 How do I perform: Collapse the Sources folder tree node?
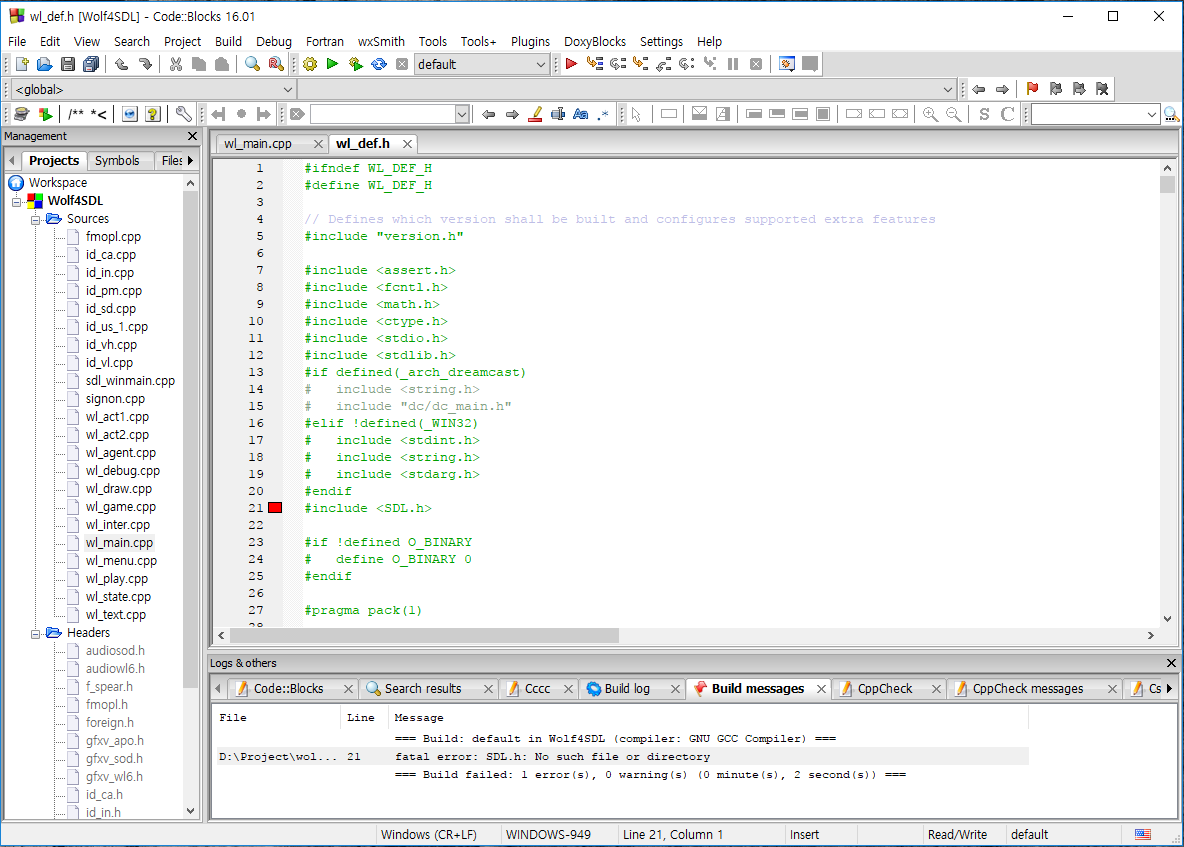35,220
